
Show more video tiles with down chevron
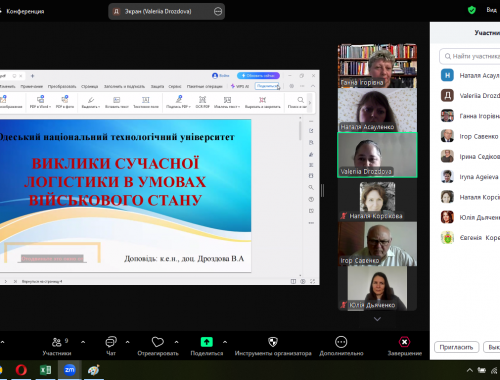tap(377, 319)
